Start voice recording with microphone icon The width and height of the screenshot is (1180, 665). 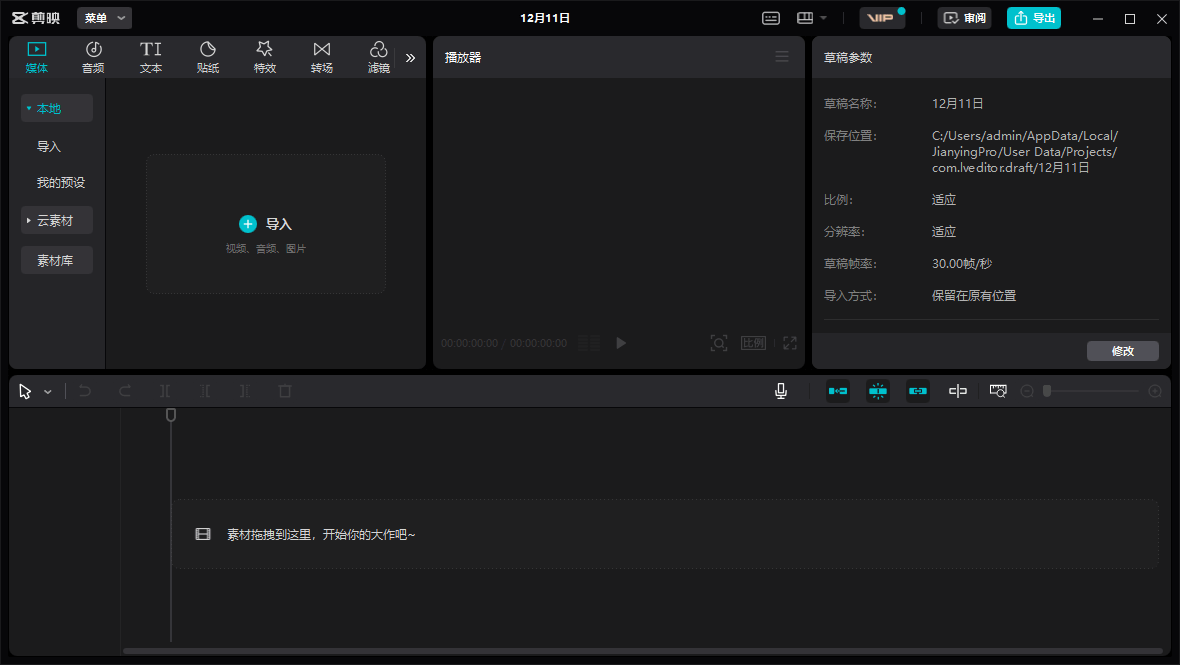tap(781, 391)
